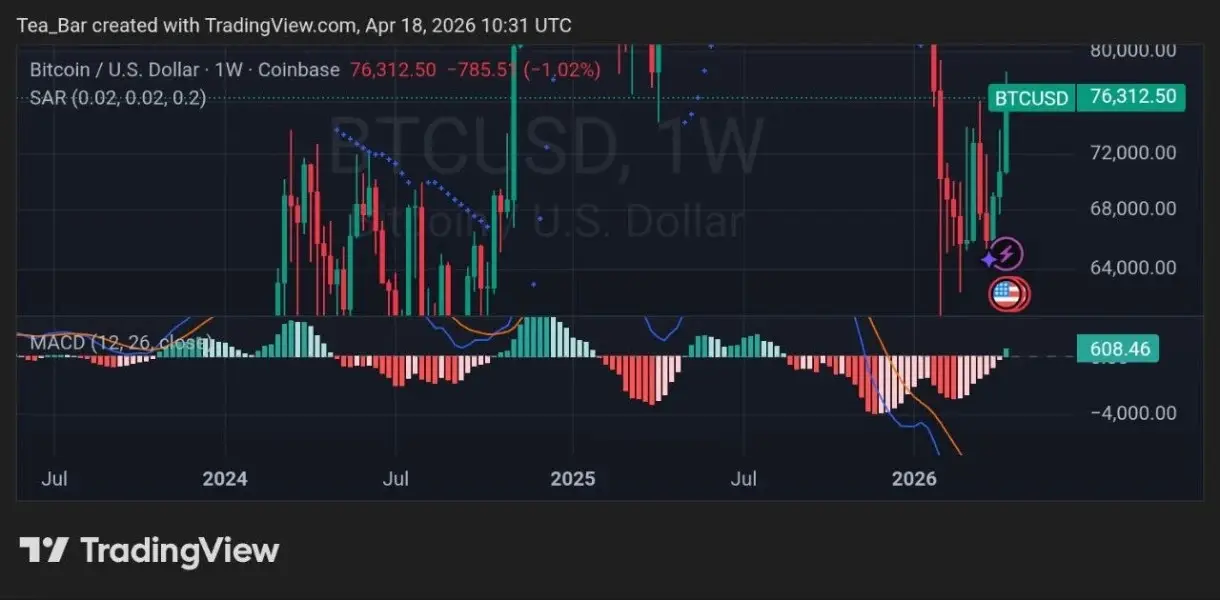1220x600 pixels.
Task: Toggle visibility of the SAR (0.02, 0.02, 0.2) indicator
Action: coord(117,98)
